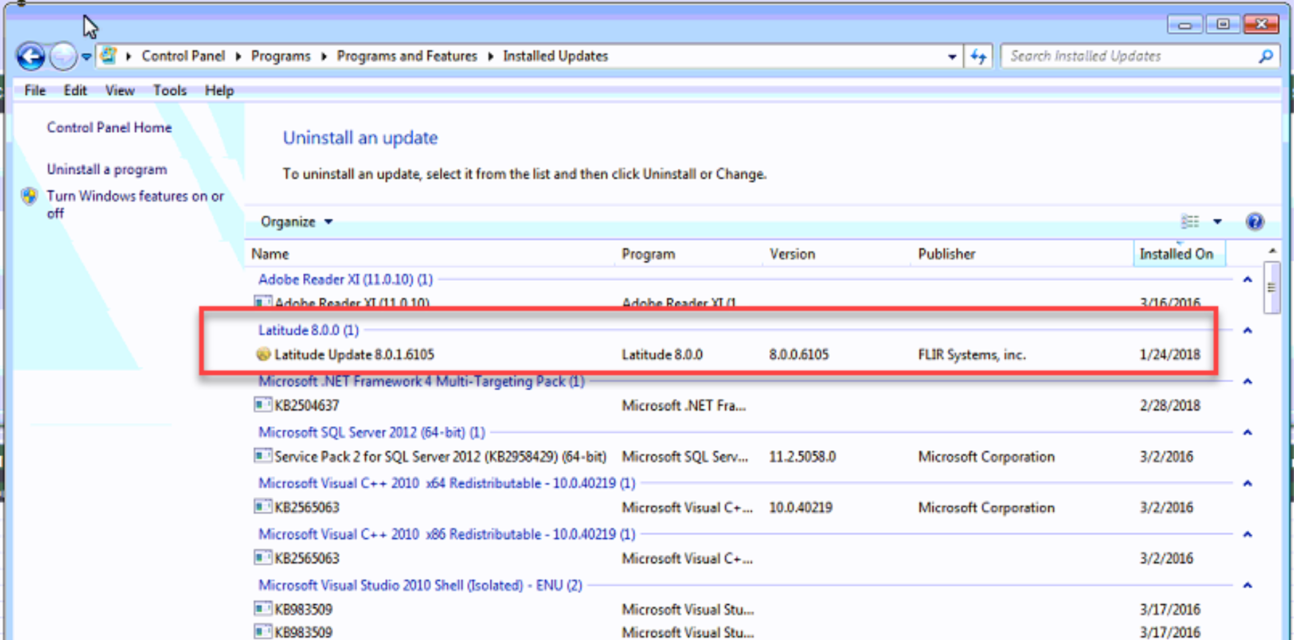The height and width of the screenshot is (640, 1294).
Task: Open the Organize dropdown
Action: pyautogui.click(x=296, y=222)
